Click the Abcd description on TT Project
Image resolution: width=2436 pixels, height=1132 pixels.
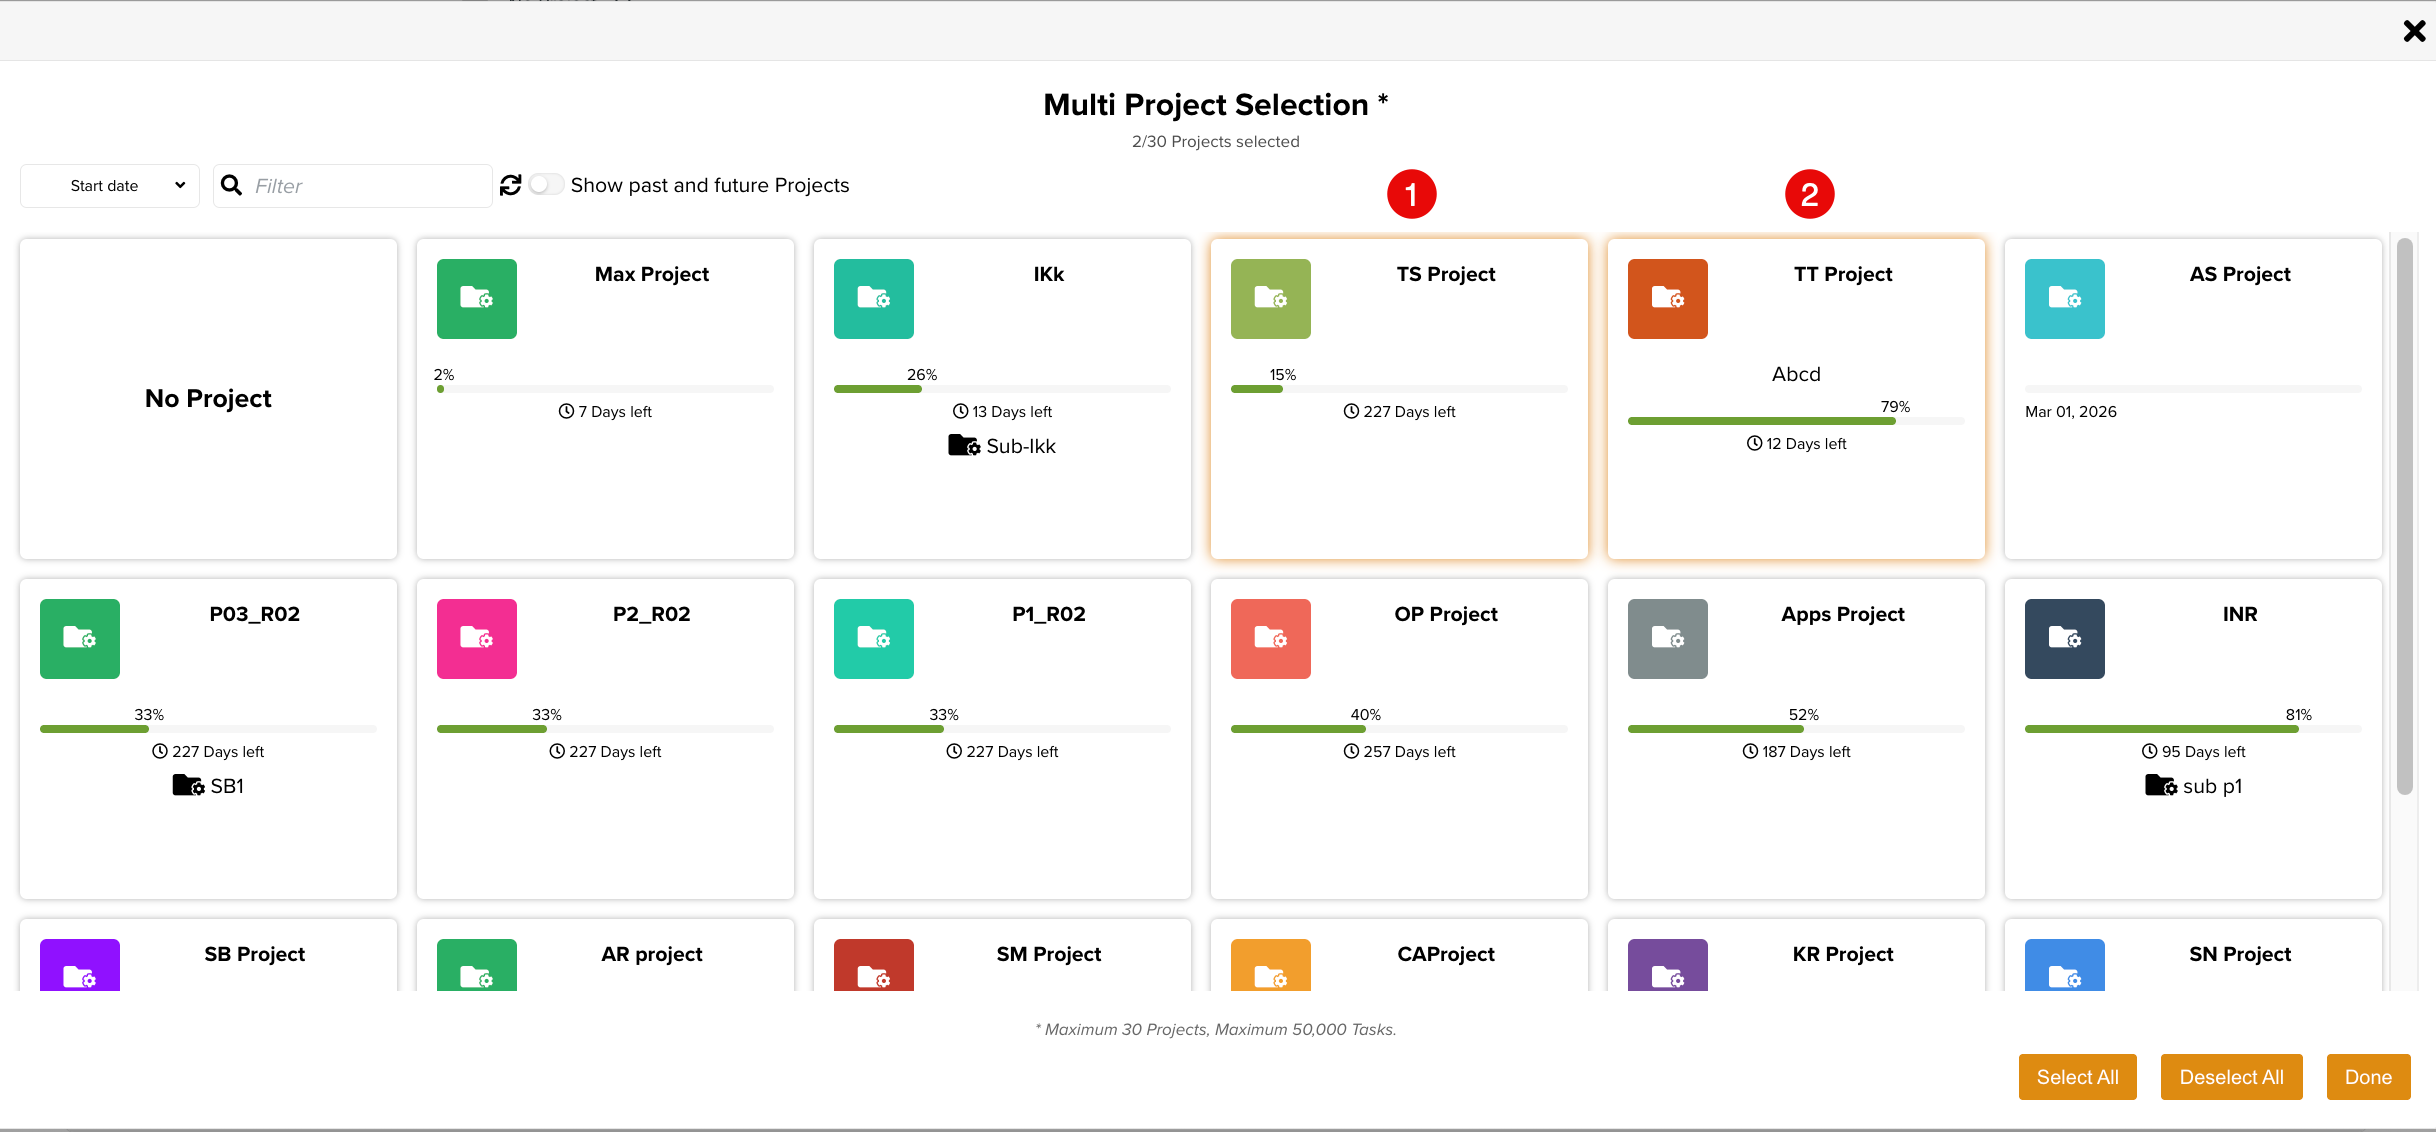(1796, 374)
